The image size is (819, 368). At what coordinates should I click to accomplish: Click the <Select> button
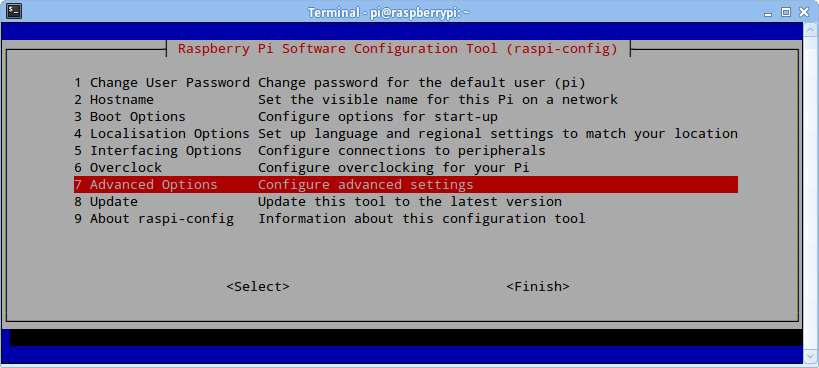tap(258, 287)
